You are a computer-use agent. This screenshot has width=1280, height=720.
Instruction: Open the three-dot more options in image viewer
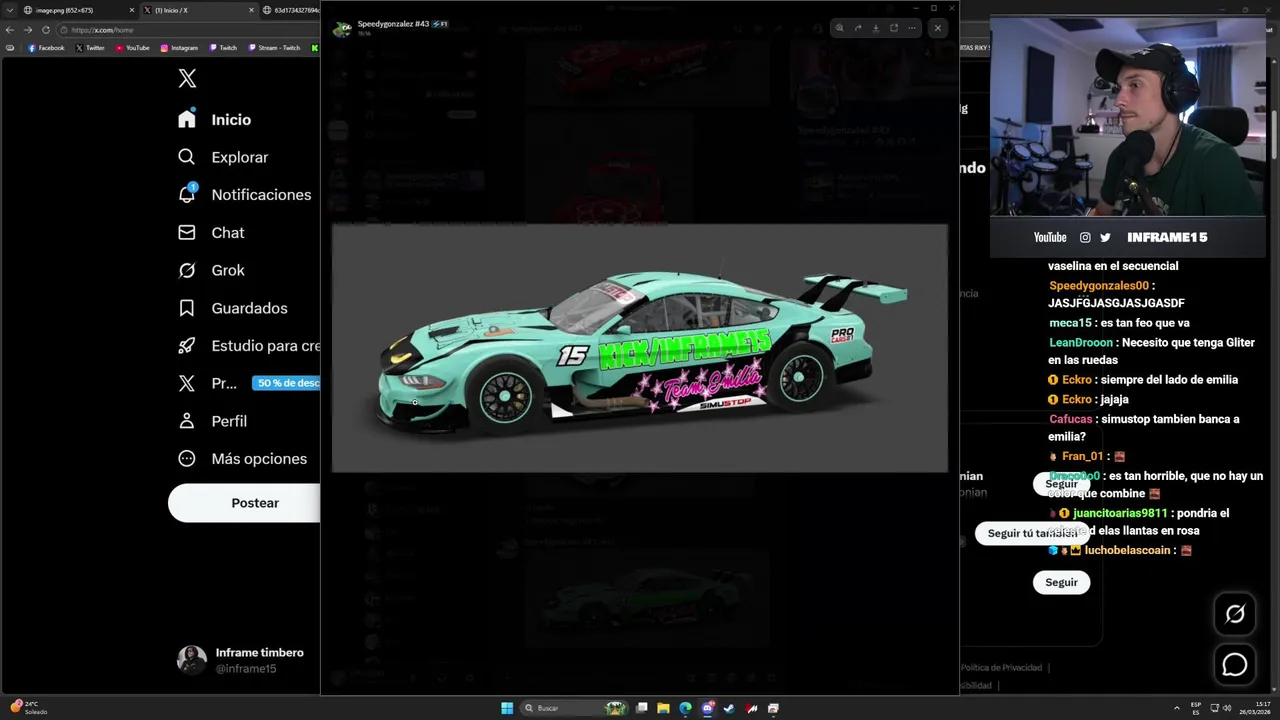tap(912, 28)
